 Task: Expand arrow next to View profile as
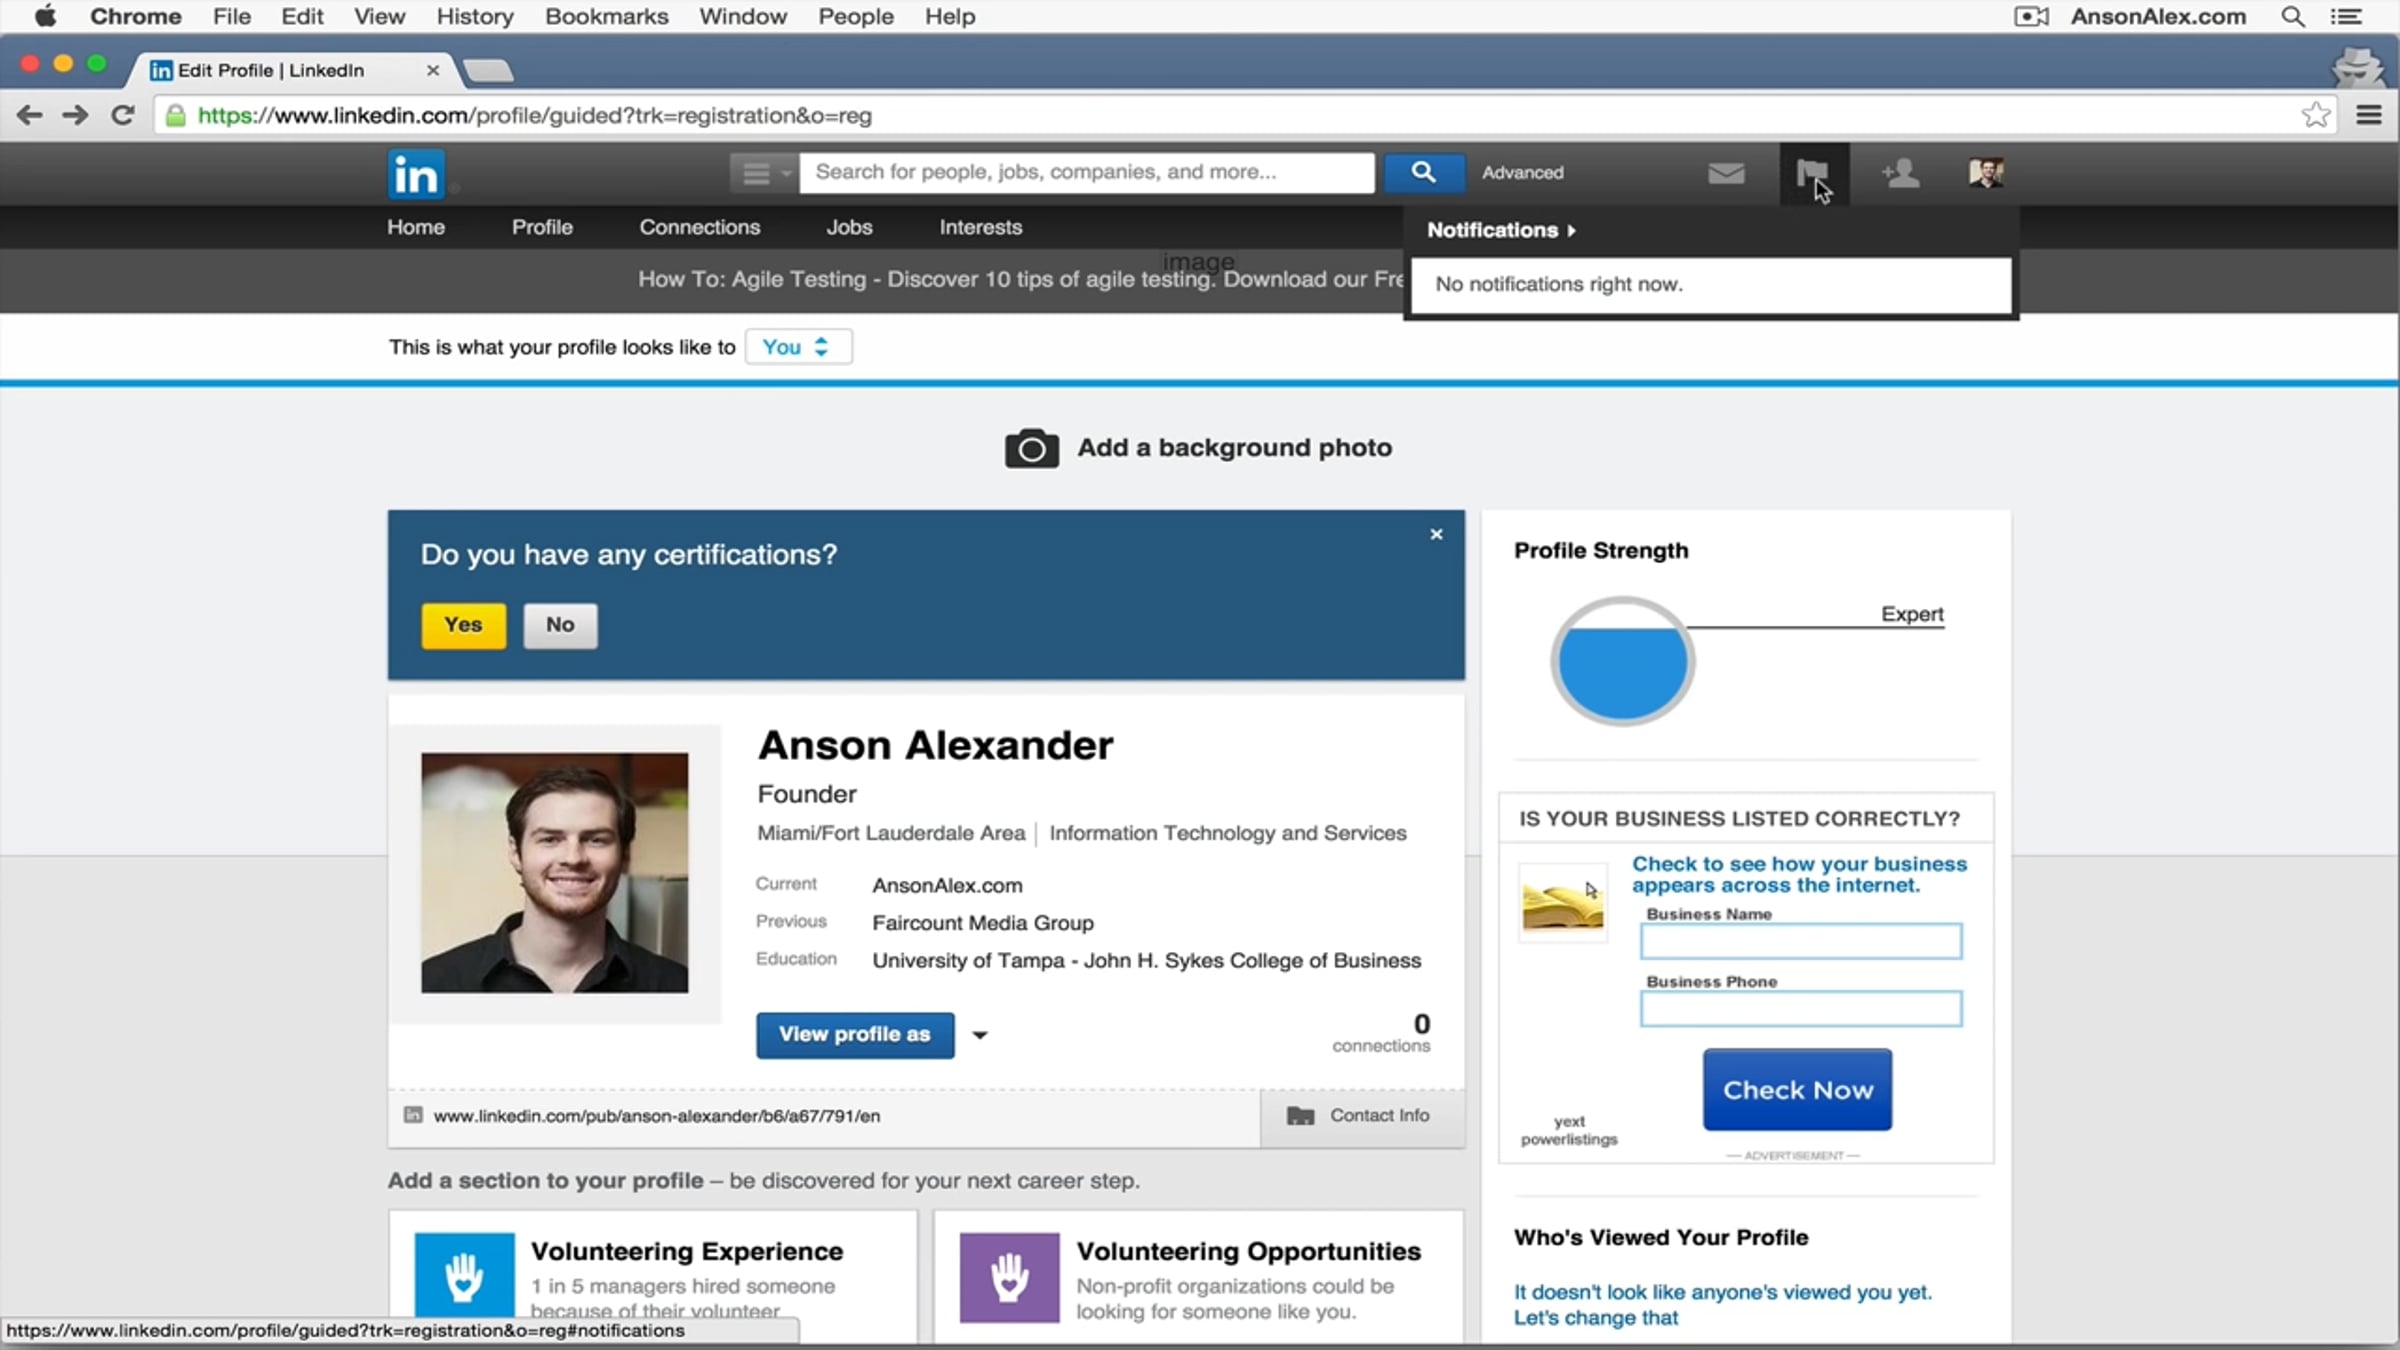coord(980,1035)
